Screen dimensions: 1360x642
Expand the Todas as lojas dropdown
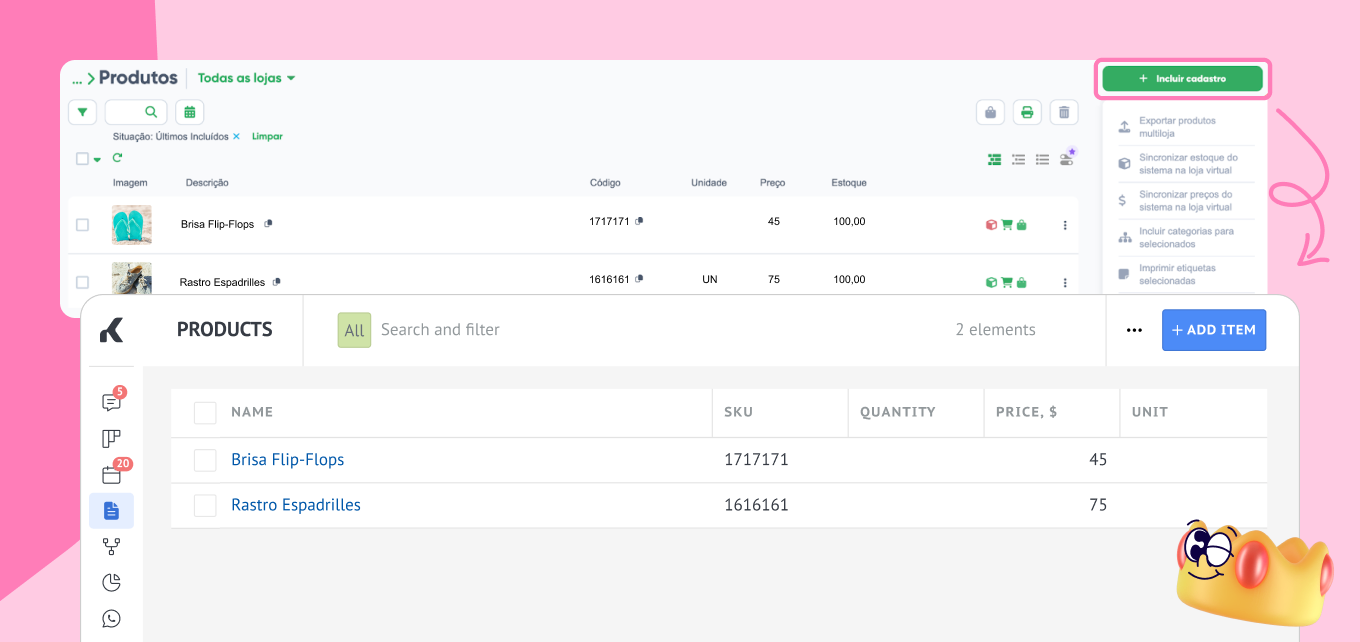click(246, 78)
